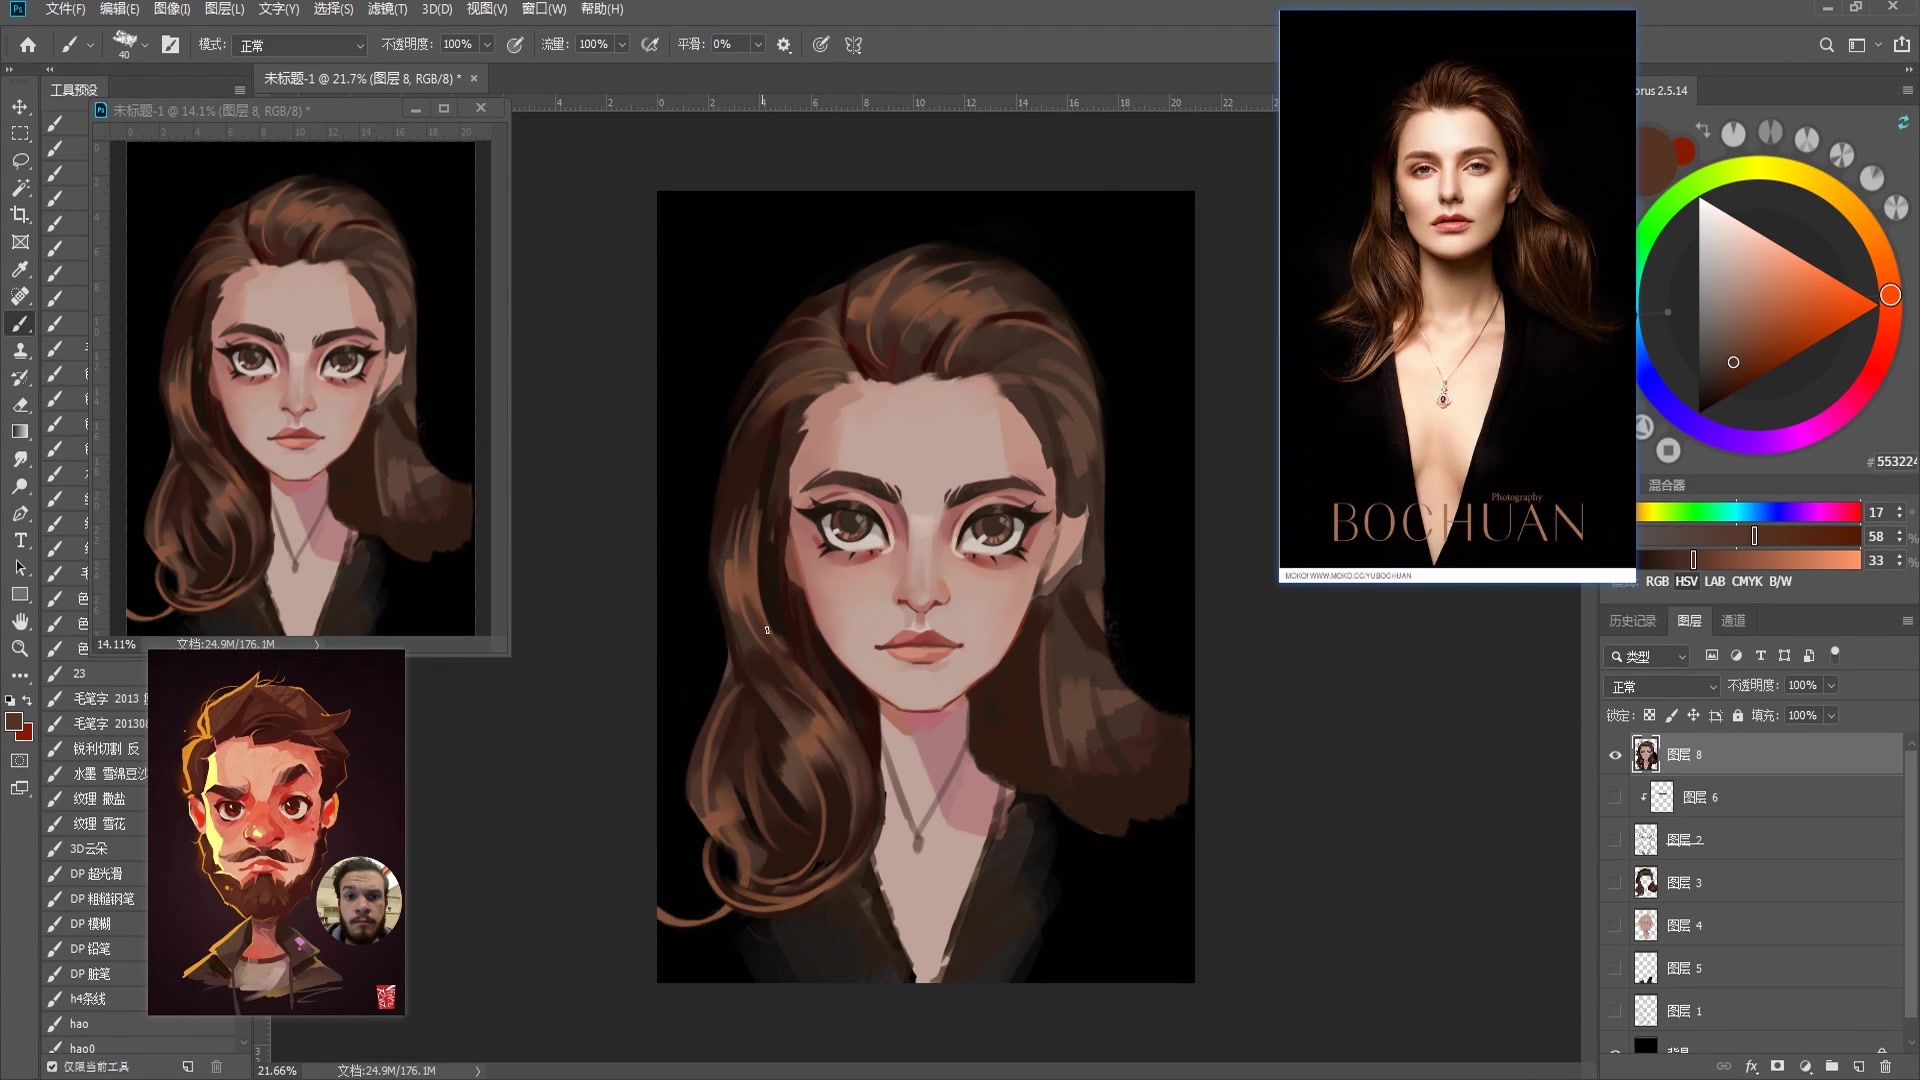Toggle pressure for opacity icon

pyautogui.click(x=515, y=44)
